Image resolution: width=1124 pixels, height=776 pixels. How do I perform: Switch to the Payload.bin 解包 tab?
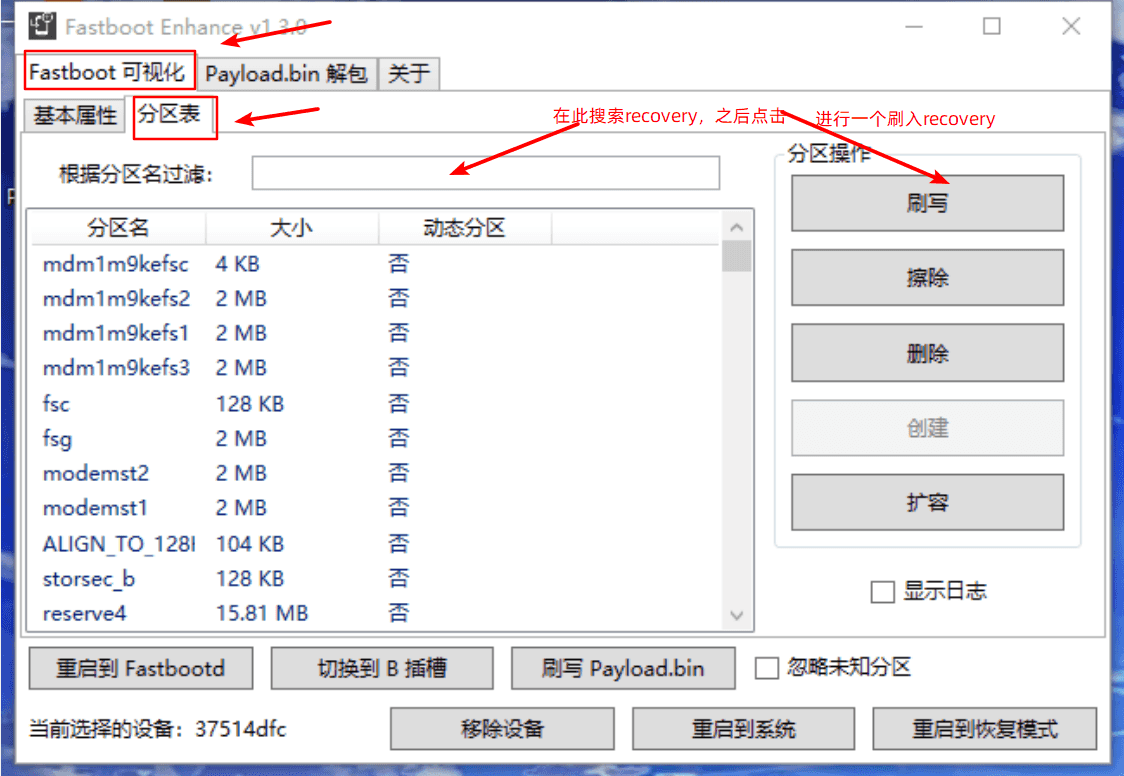286,74
